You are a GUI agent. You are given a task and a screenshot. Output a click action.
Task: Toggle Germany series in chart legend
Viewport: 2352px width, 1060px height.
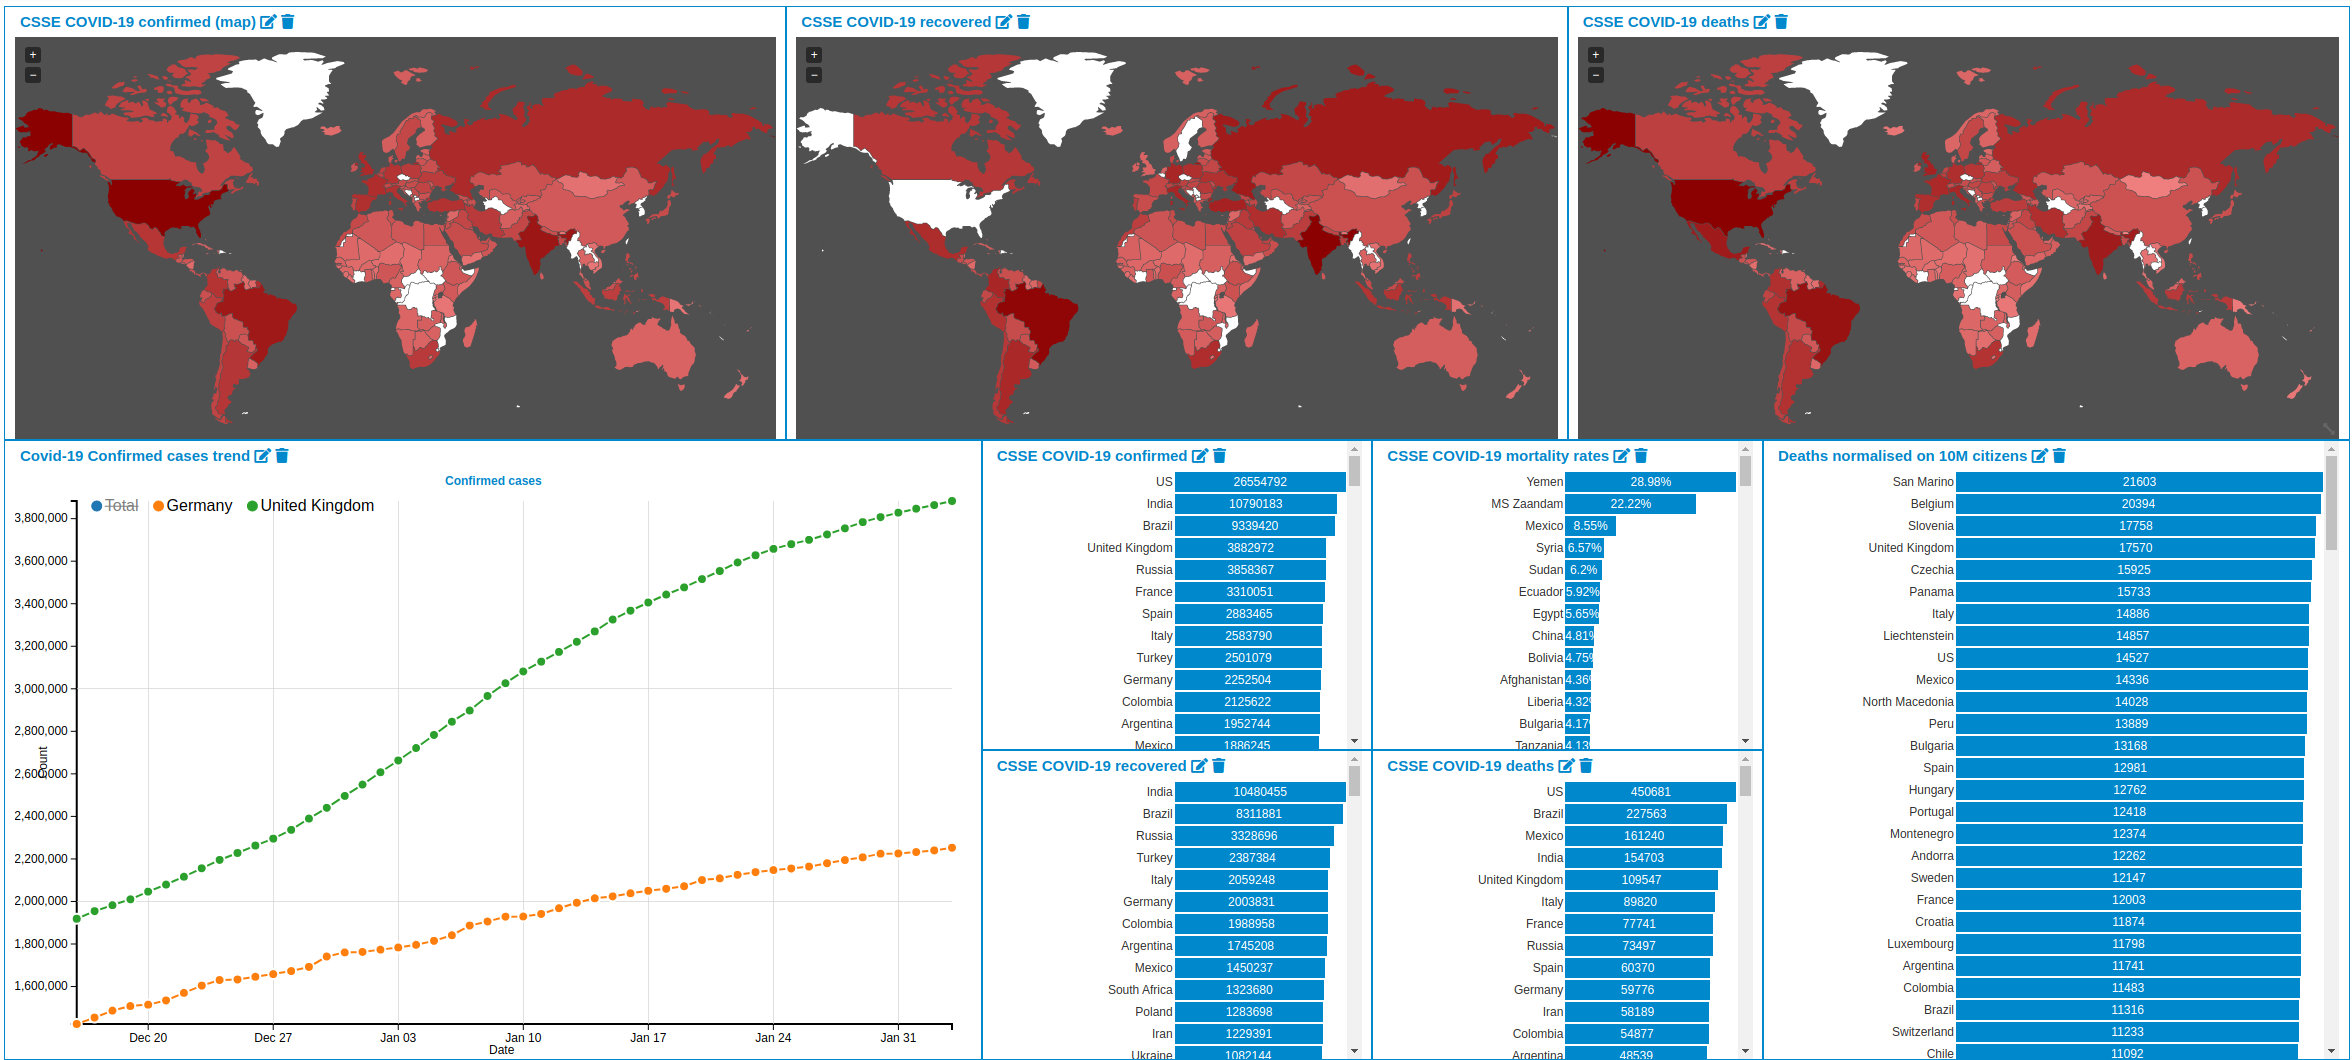pyautogui.click(x=192, y=506)
